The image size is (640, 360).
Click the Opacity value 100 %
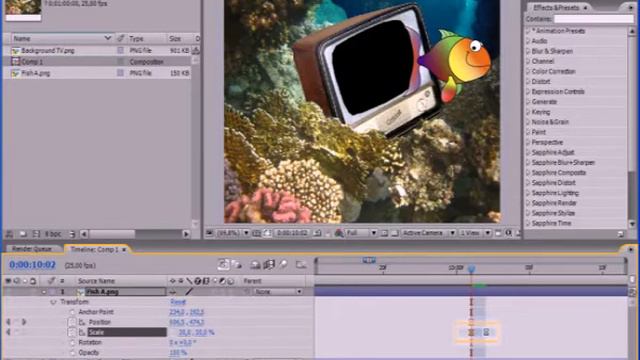coord(178,352)
